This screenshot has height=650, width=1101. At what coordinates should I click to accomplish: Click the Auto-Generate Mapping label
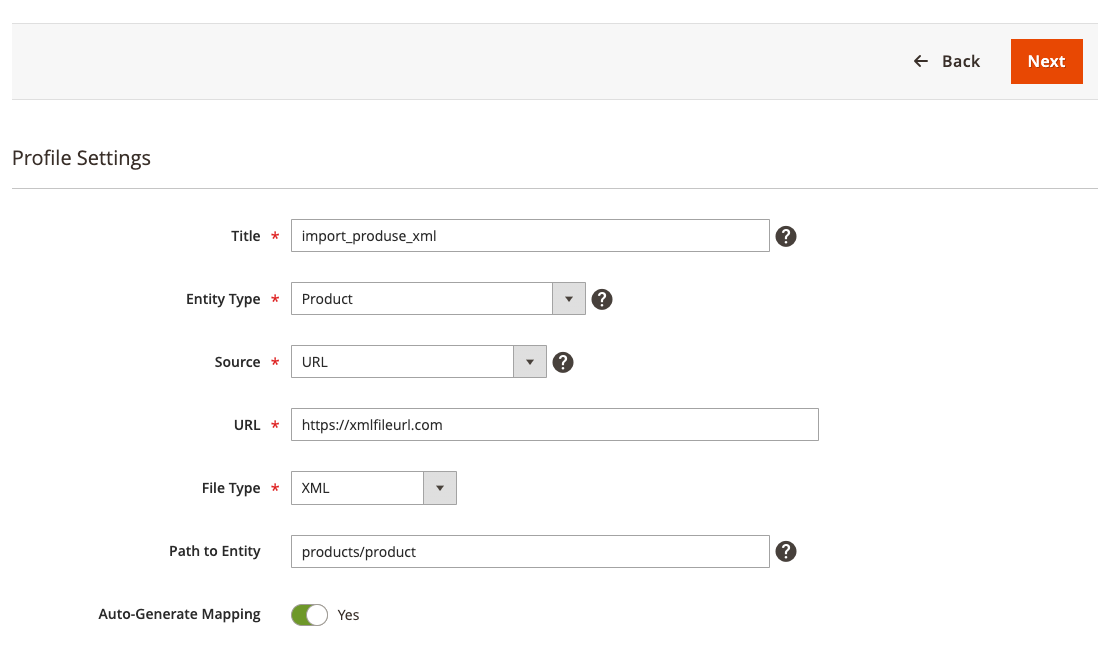pos(179,614)
